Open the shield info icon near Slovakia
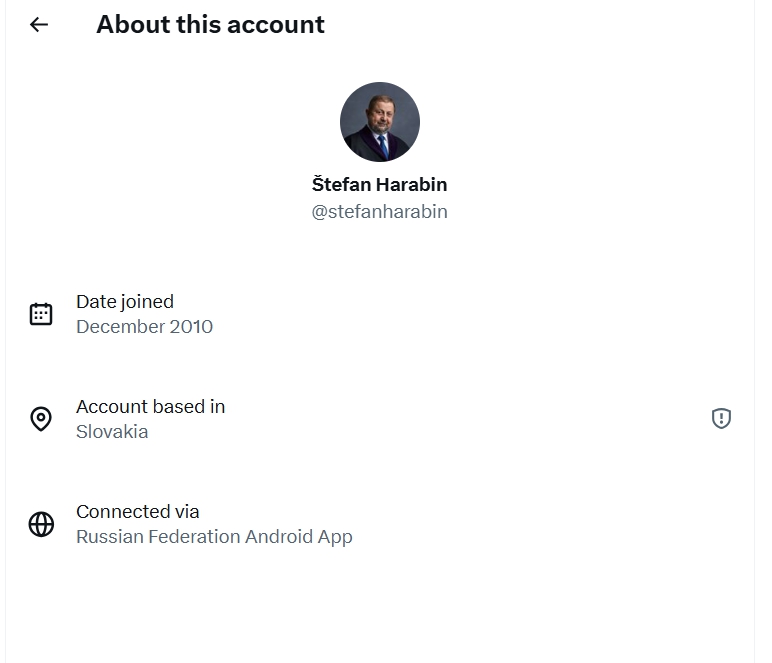Viewport: 772px width, 663px height. tap(721, 419)
